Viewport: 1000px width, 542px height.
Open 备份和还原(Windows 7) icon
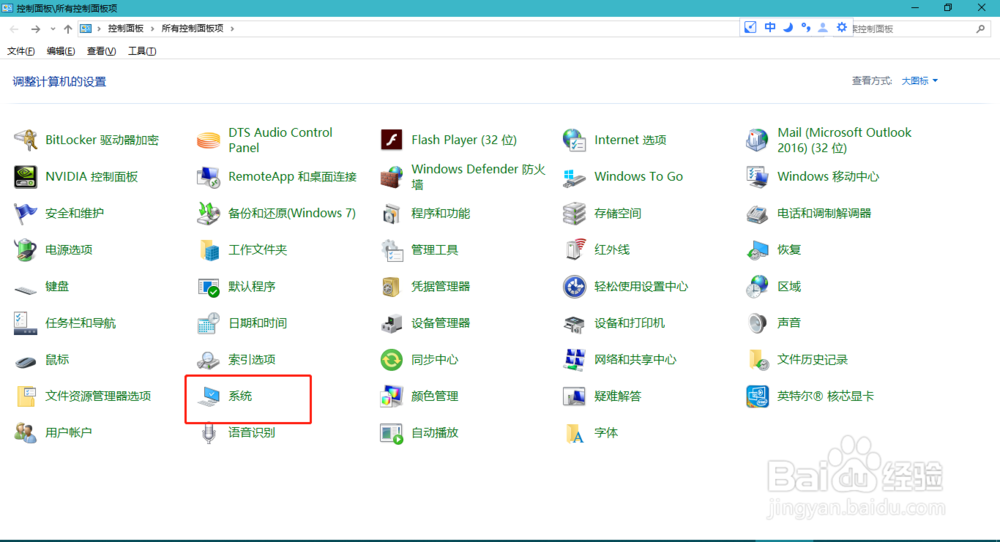[208, 213]
